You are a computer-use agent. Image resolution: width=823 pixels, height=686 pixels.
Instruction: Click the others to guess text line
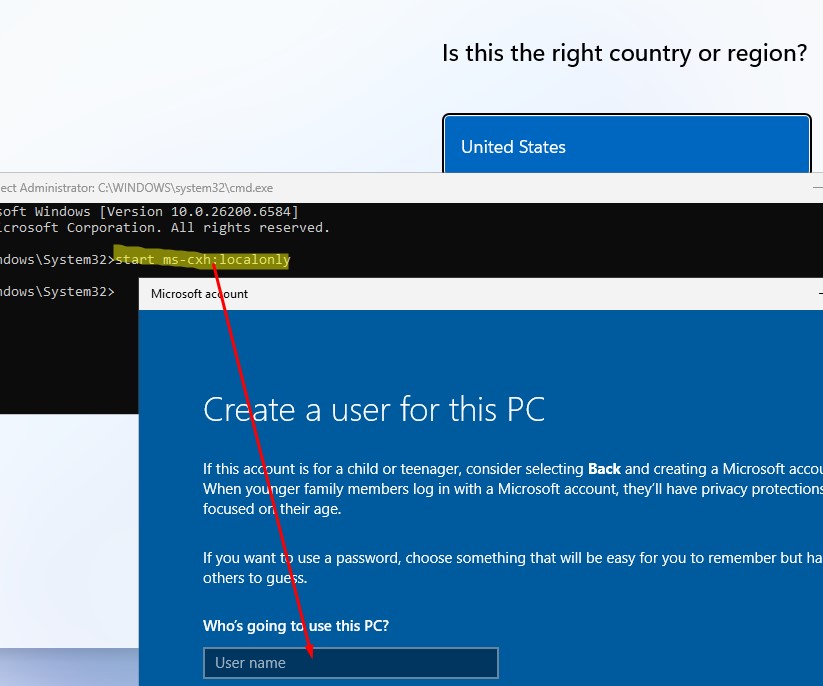pos(255,578)
